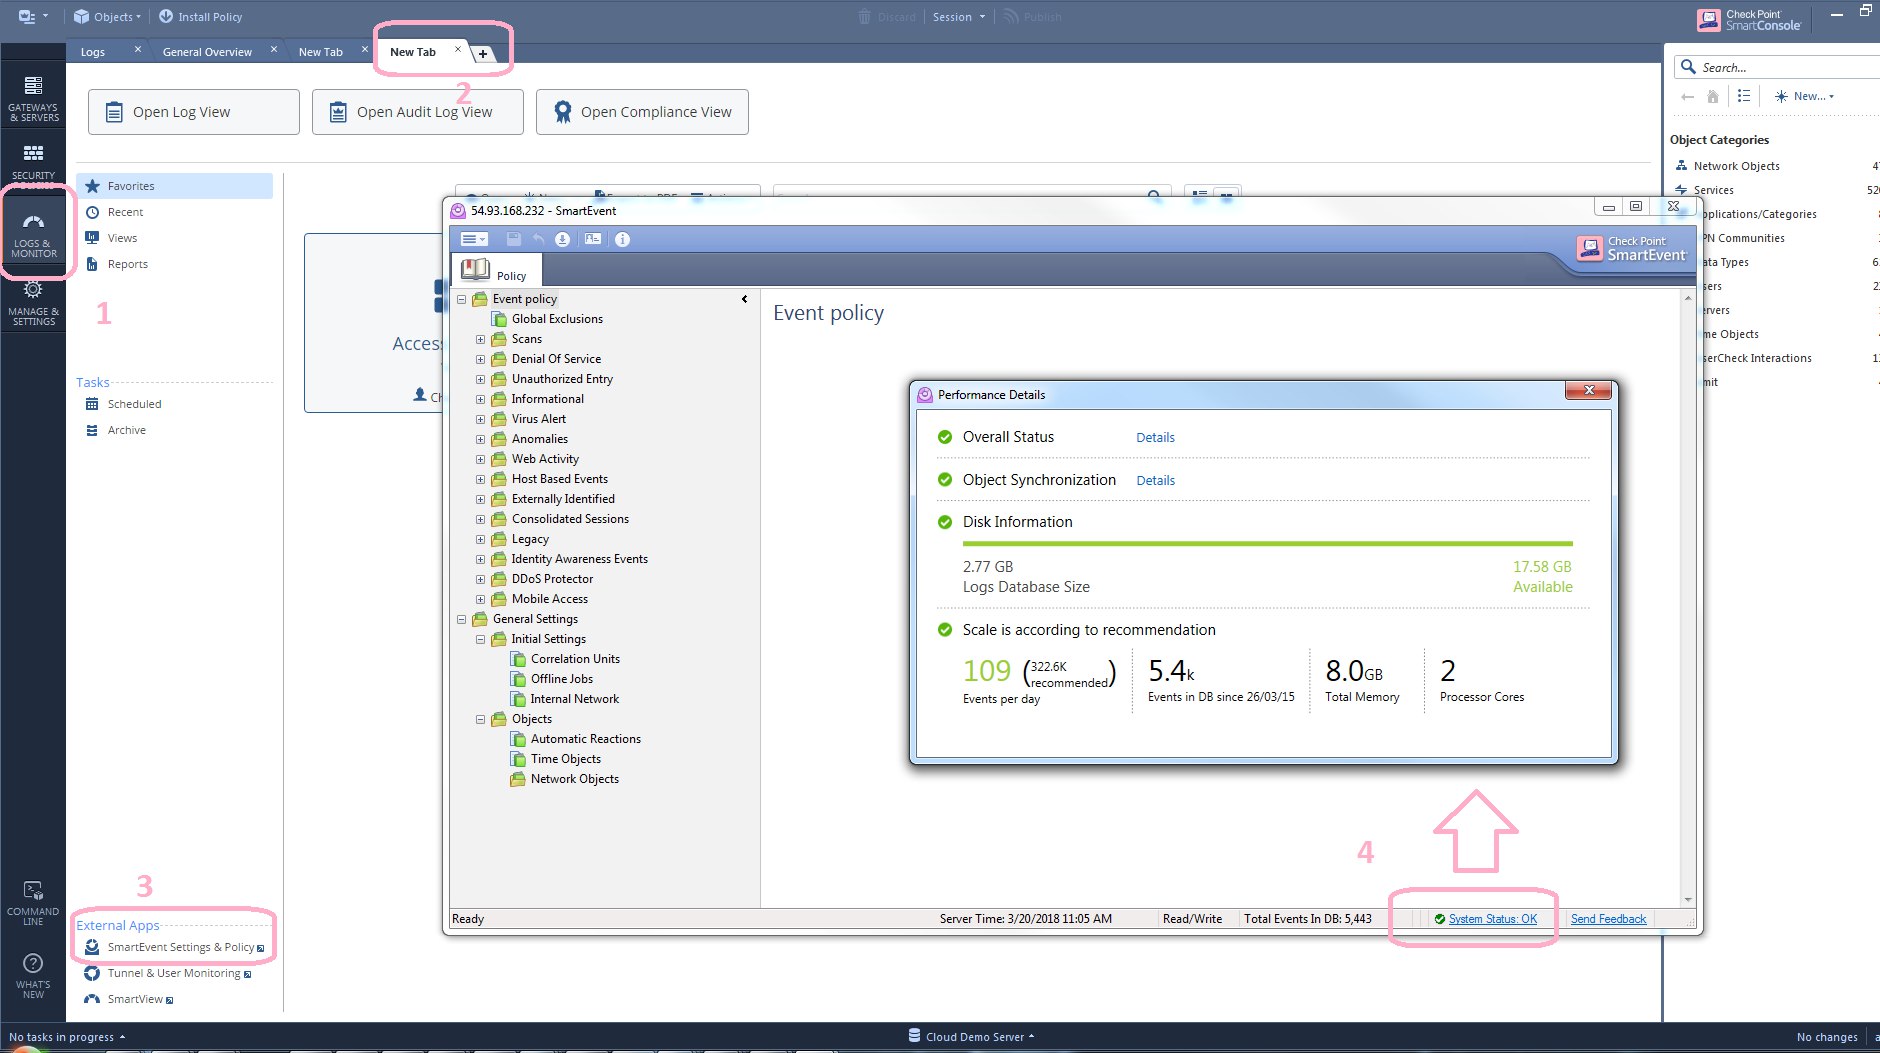The height and width of the screenshot is (1053, 1880).
Task: Launch SmartEvent Settings & Policy
Action: click(174, 947)
